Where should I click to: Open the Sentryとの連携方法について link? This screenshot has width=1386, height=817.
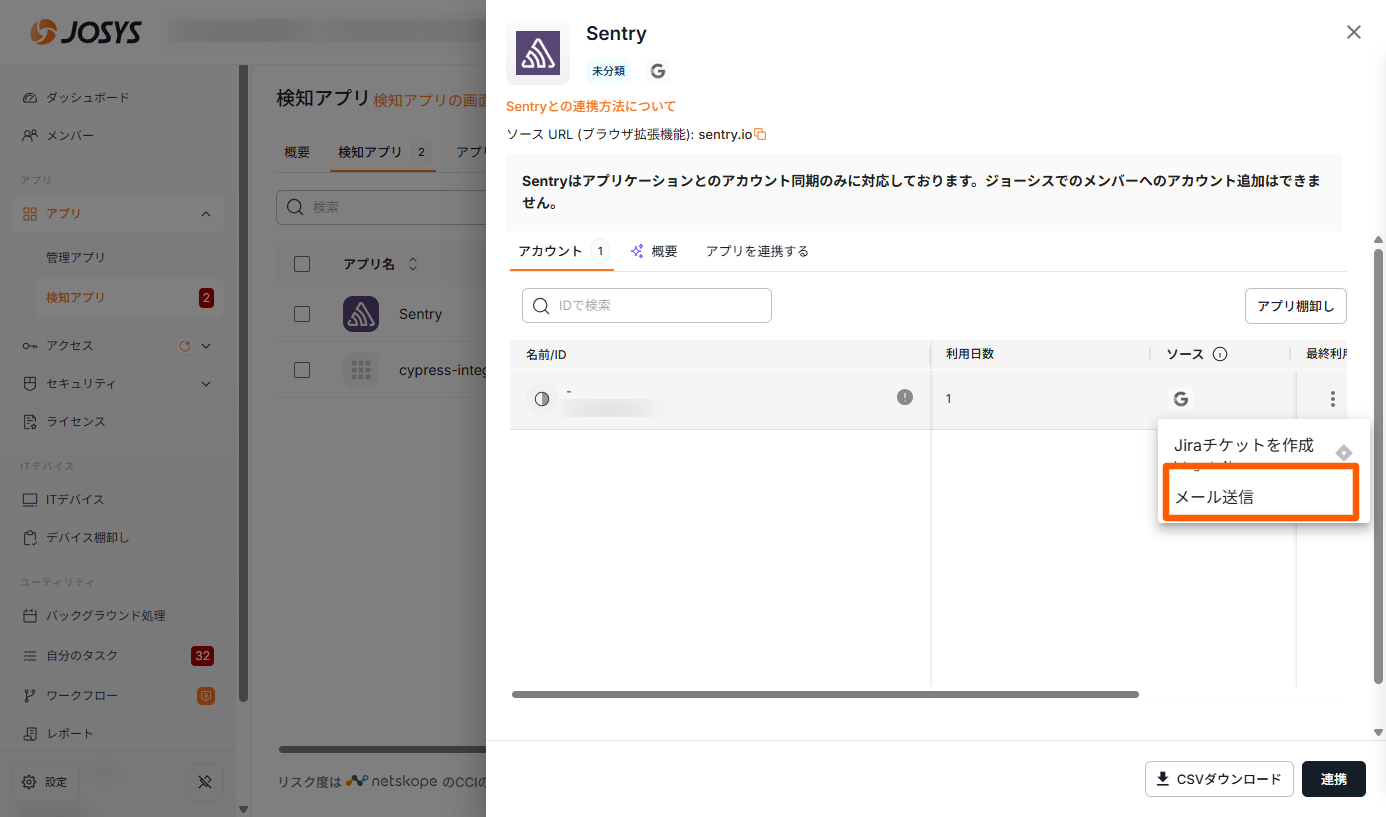pos(591,106)
